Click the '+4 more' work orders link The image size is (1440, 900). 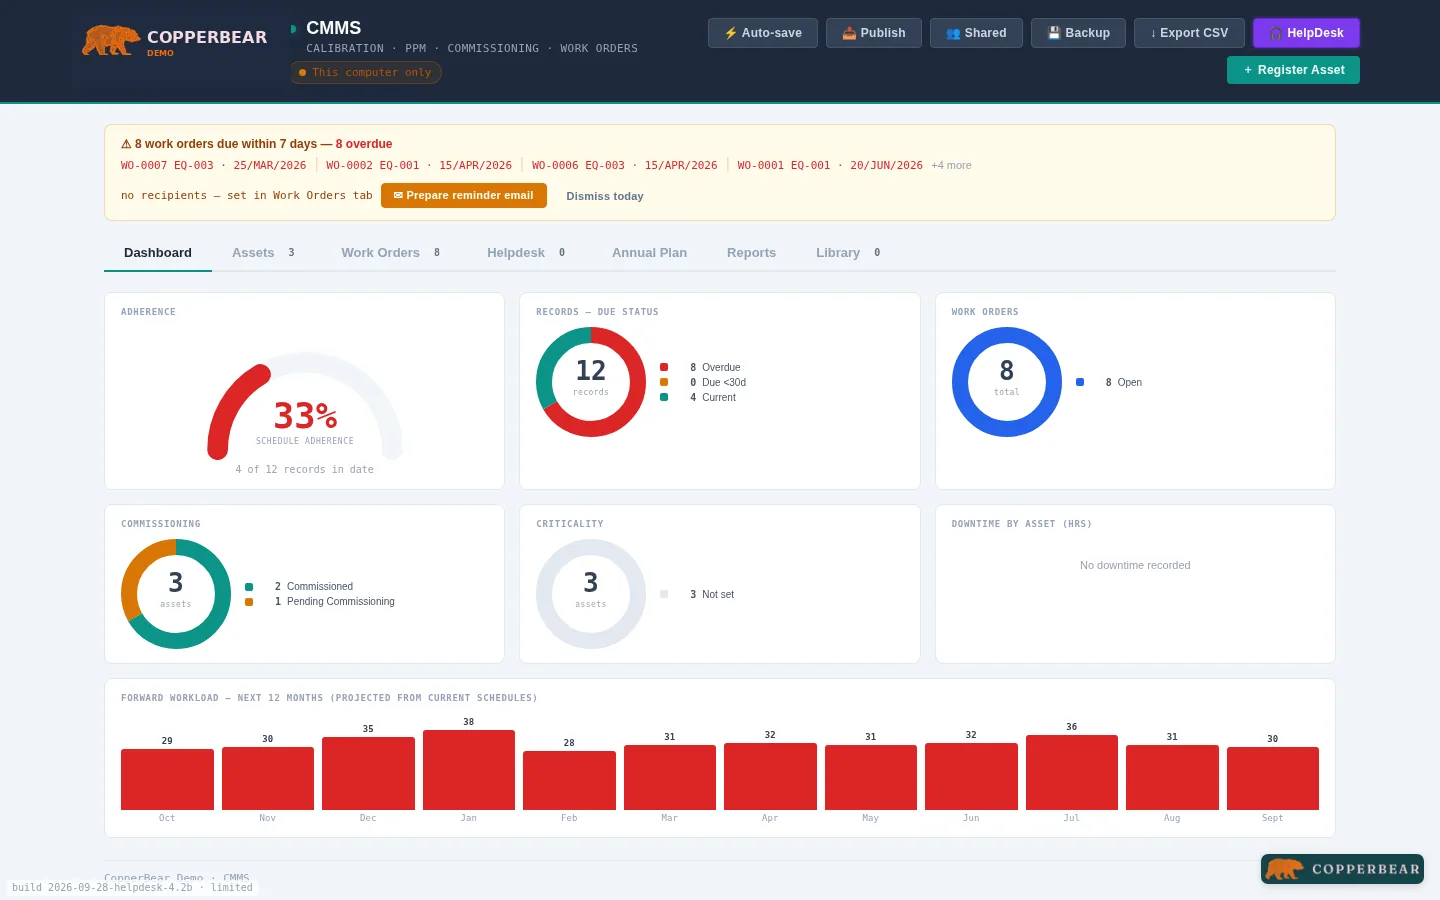[x=951, y=165]
